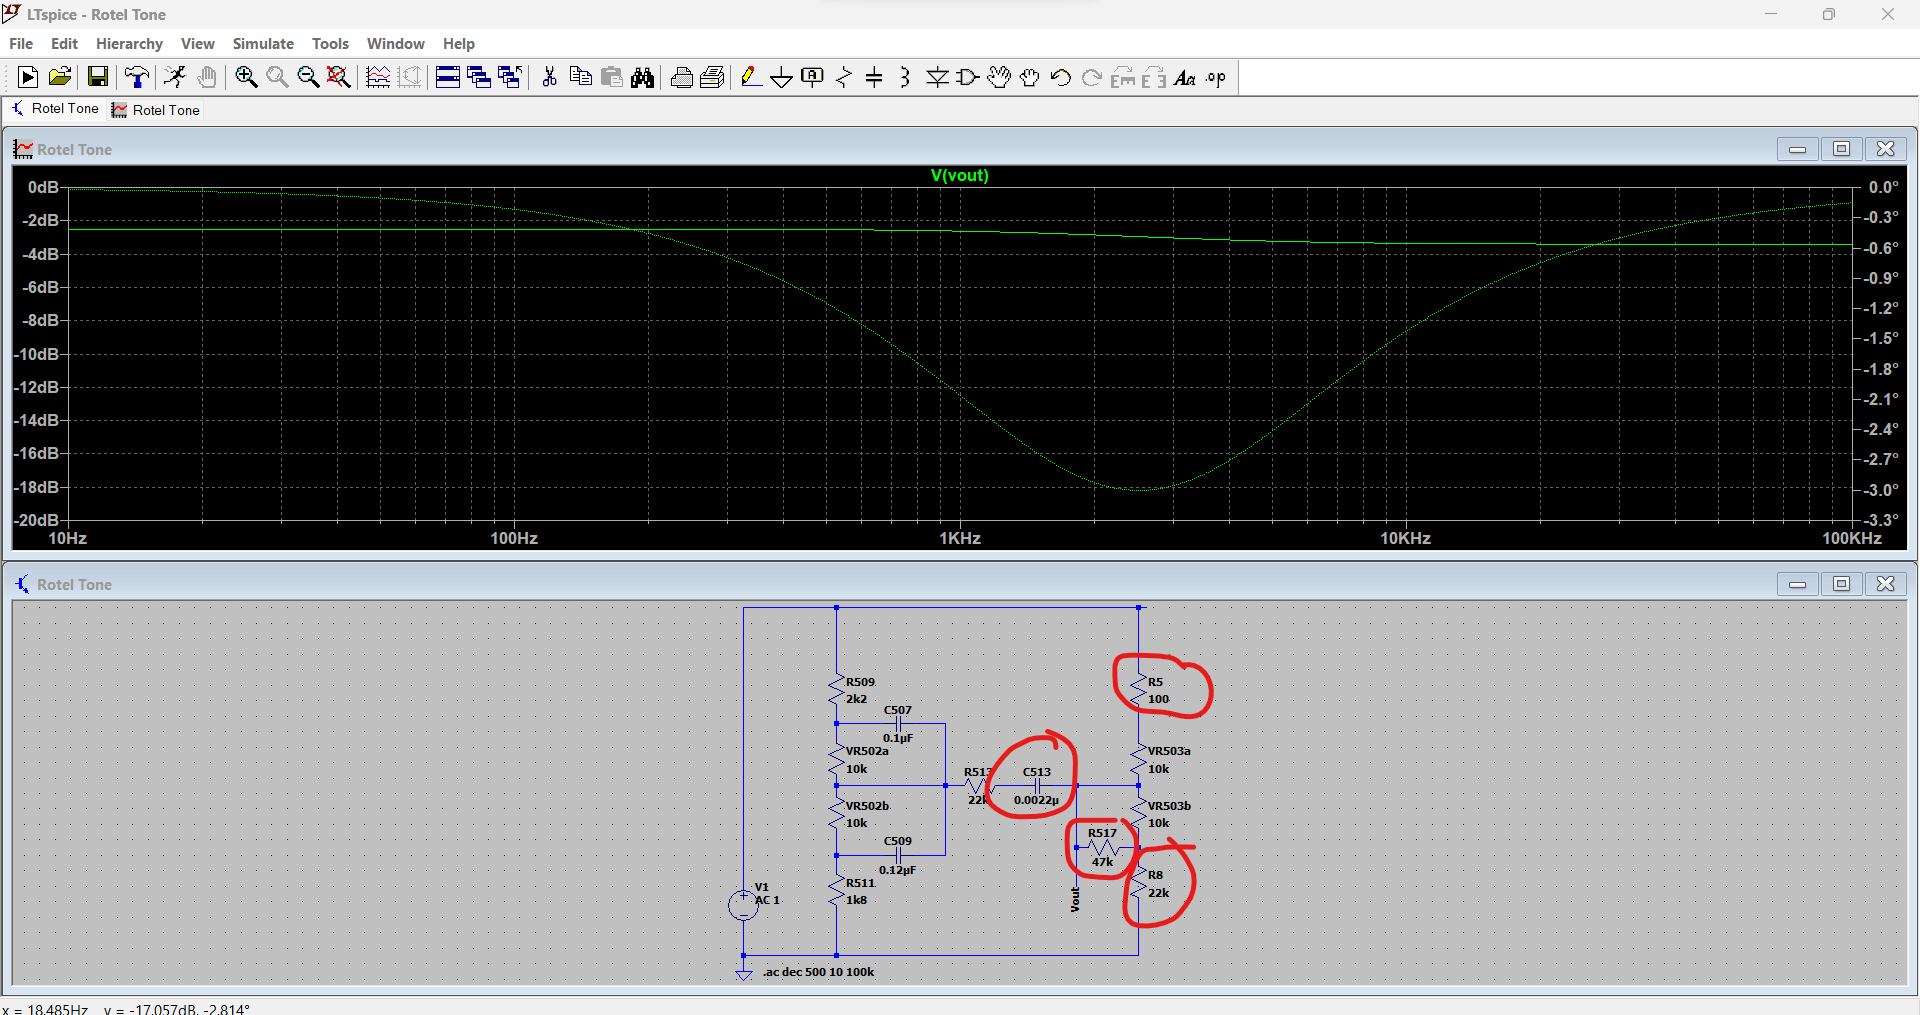
Task: Place a capacitor component
Action: click(x=874, y=77)
